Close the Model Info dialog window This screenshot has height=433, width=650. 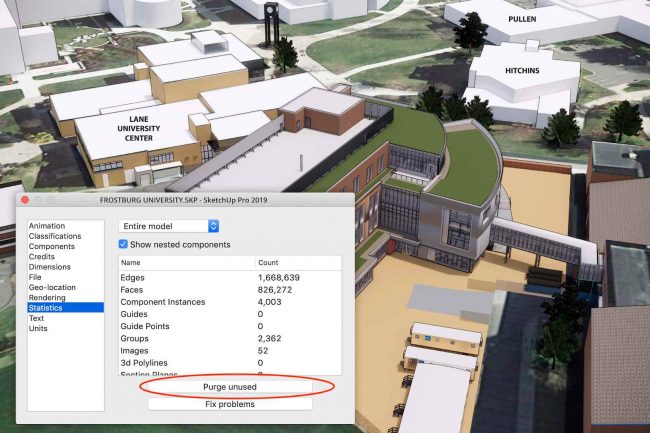27,200
